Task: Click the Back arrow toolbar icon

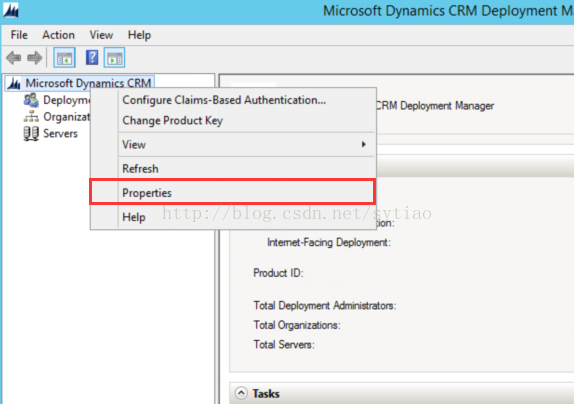Action: 14,58
